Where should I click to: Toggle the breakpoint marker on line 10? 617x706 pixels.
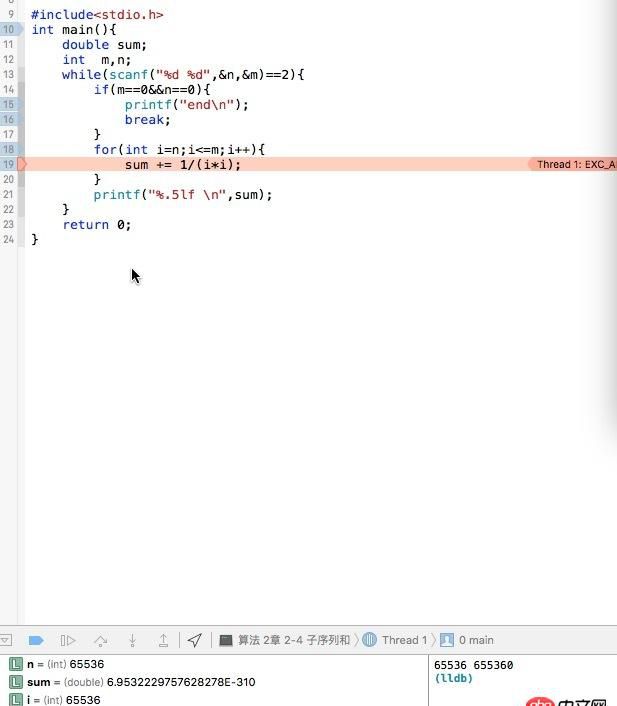click(x=11, y=30)
